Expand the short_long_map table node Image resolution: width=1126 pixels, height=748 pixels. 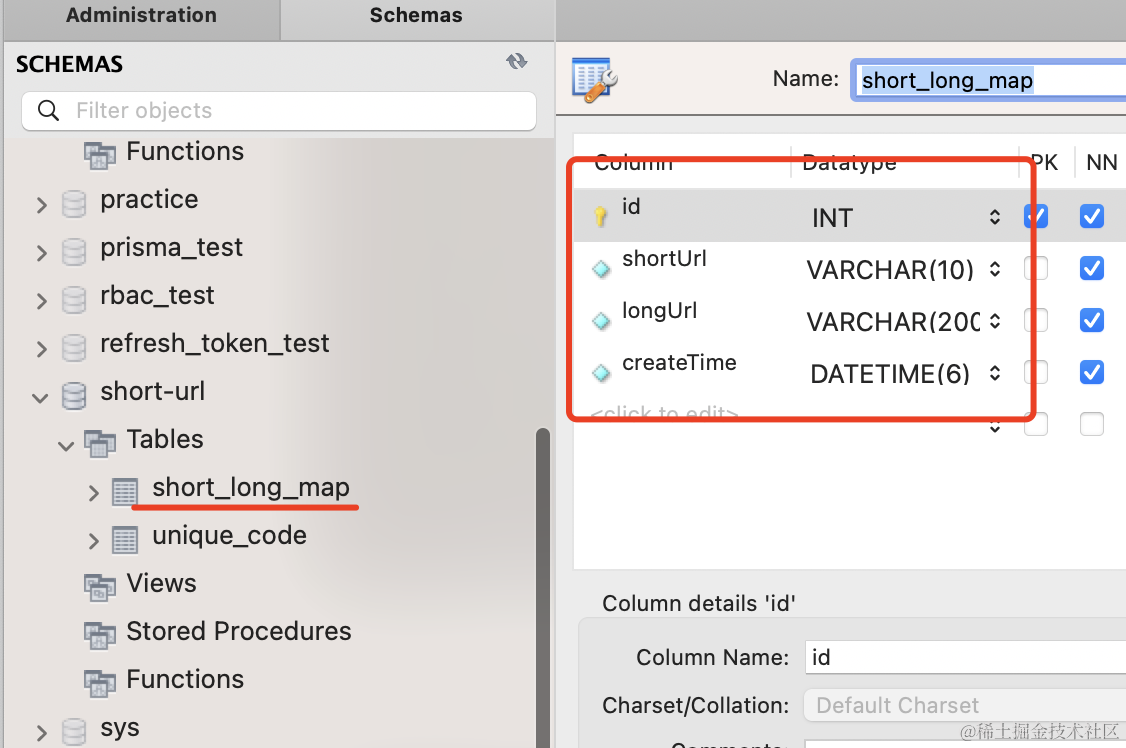93,492
